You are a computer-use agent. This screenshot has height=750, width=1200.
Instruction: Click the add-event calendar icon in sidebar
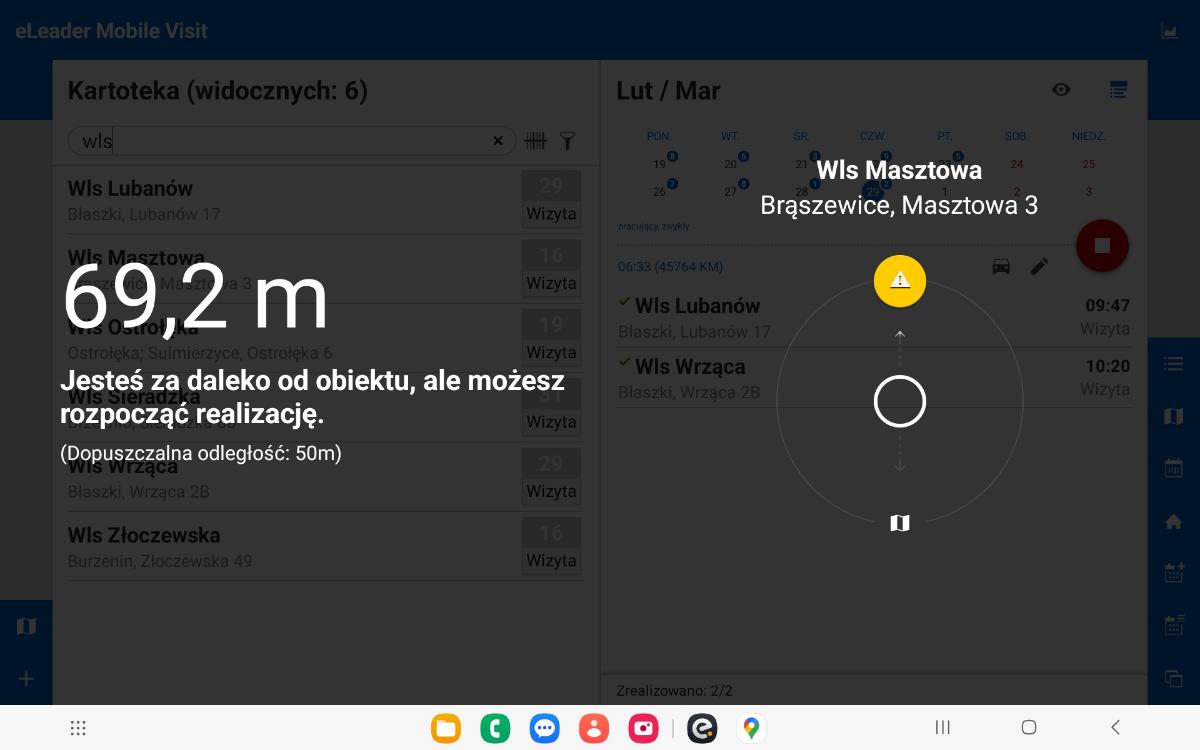point(1174,573)
